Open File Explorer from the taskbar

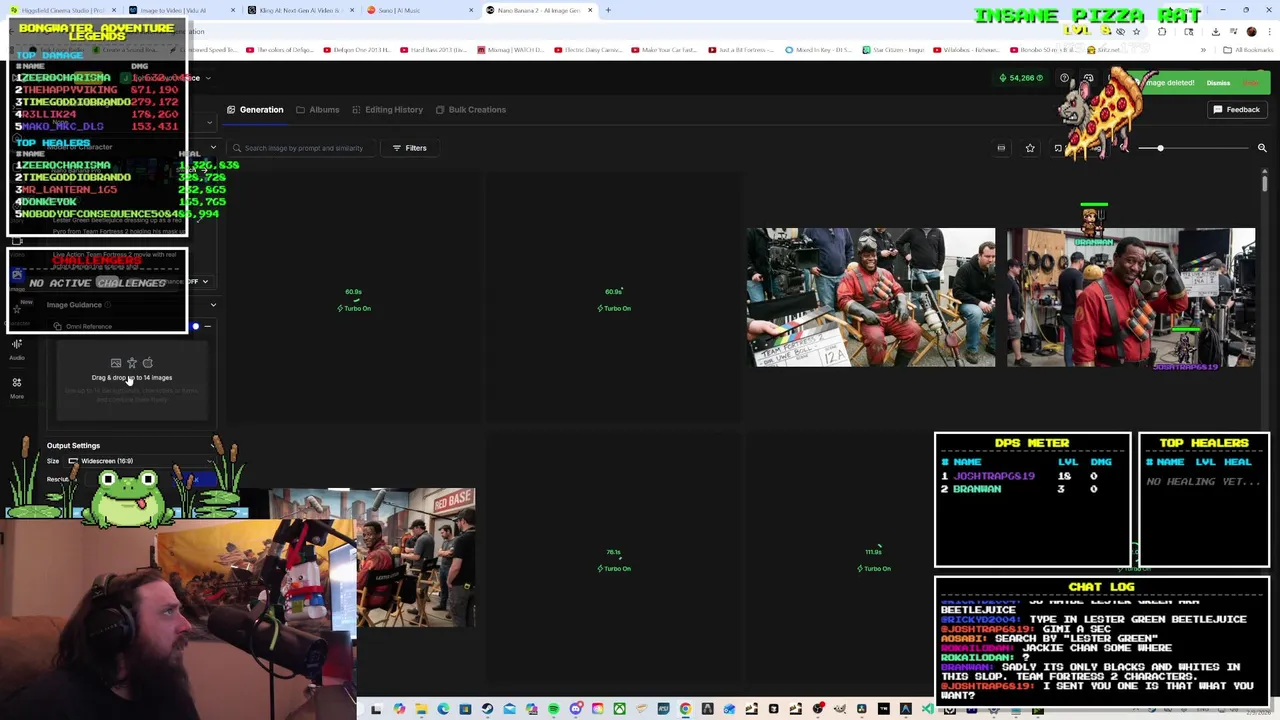(x=421, y=709)
